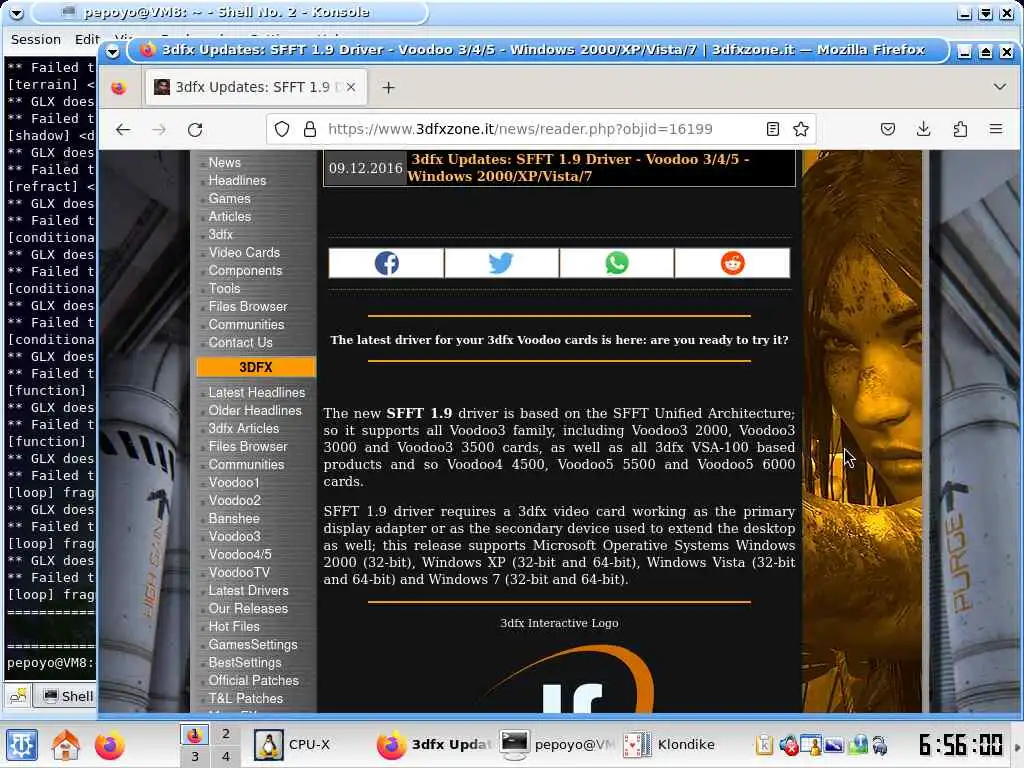Open the panel clock showing 6:56:00
Image resolution: width=1024 pixels, height=768 pixels.
coord(960,744)
